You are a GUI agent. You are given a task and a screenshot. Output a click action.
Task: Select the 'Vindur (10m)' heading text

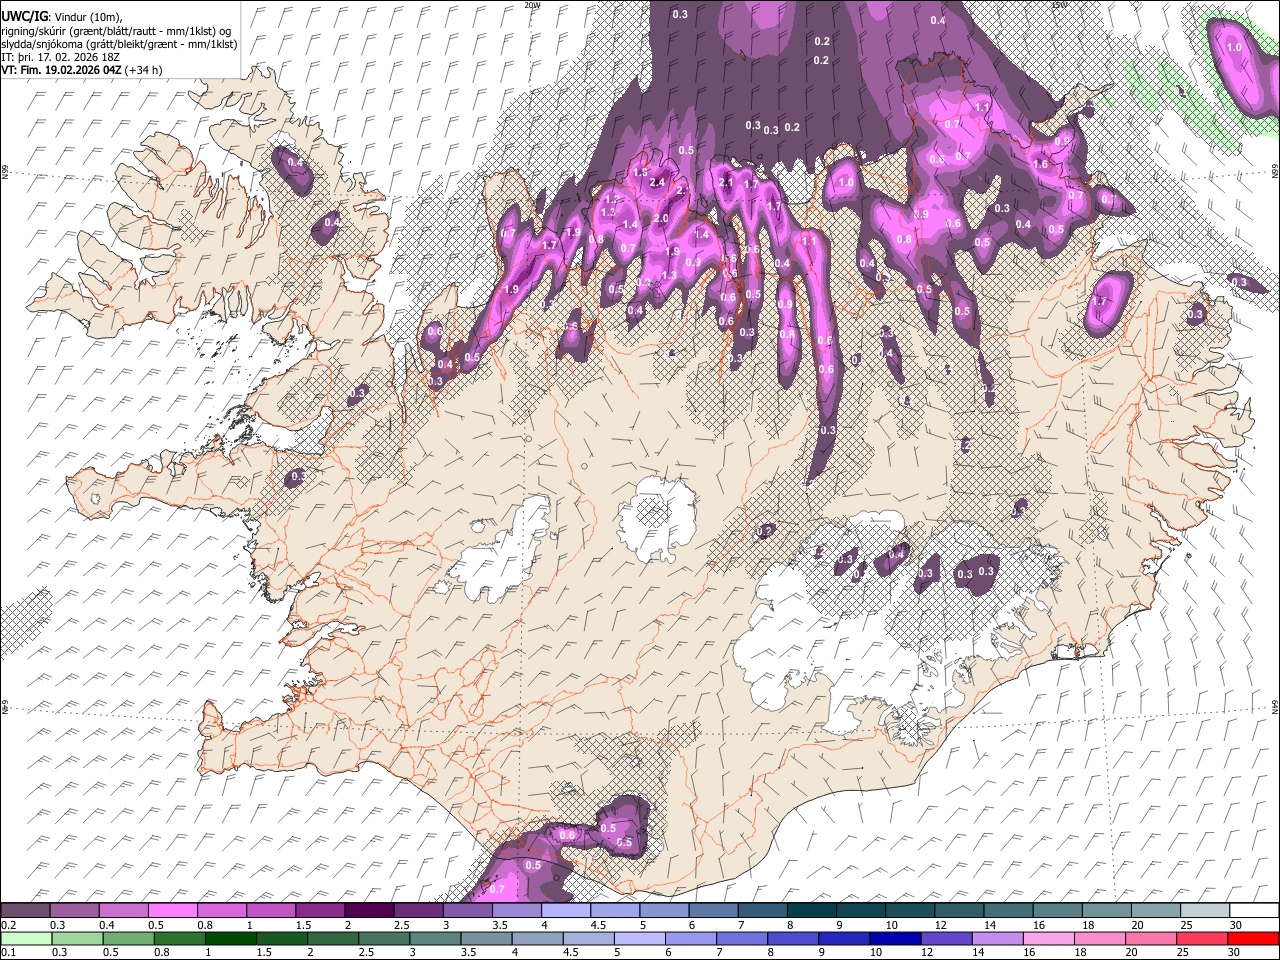tap(87, 17)
